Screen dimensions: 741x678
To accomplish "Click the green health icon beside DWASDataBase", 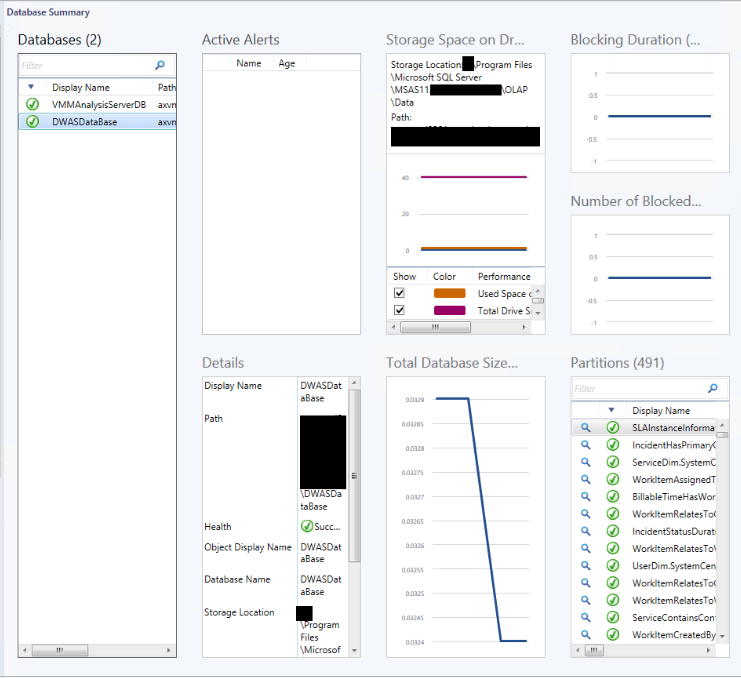I will coord(32,122).
